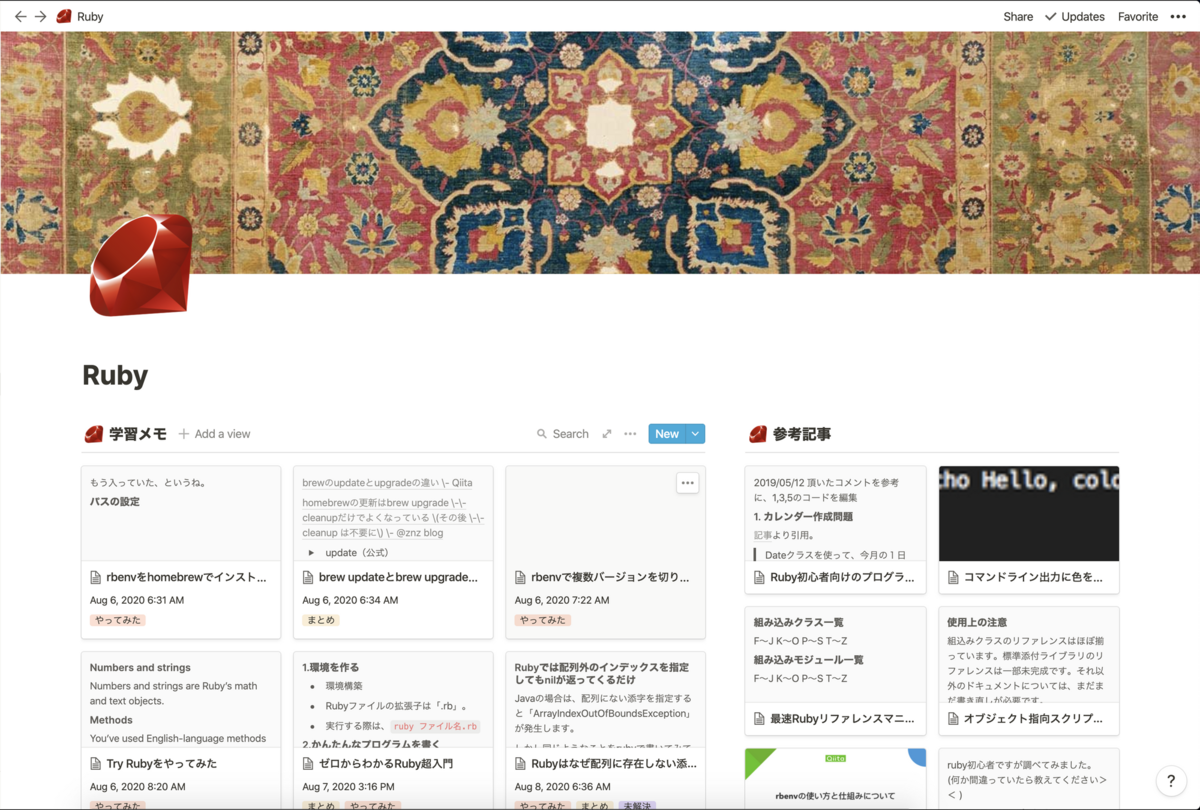Screen dimensions: 1200x810
Task: Click the 1. カレンダー作成問題 heading
Action: (x=803, y=517)
